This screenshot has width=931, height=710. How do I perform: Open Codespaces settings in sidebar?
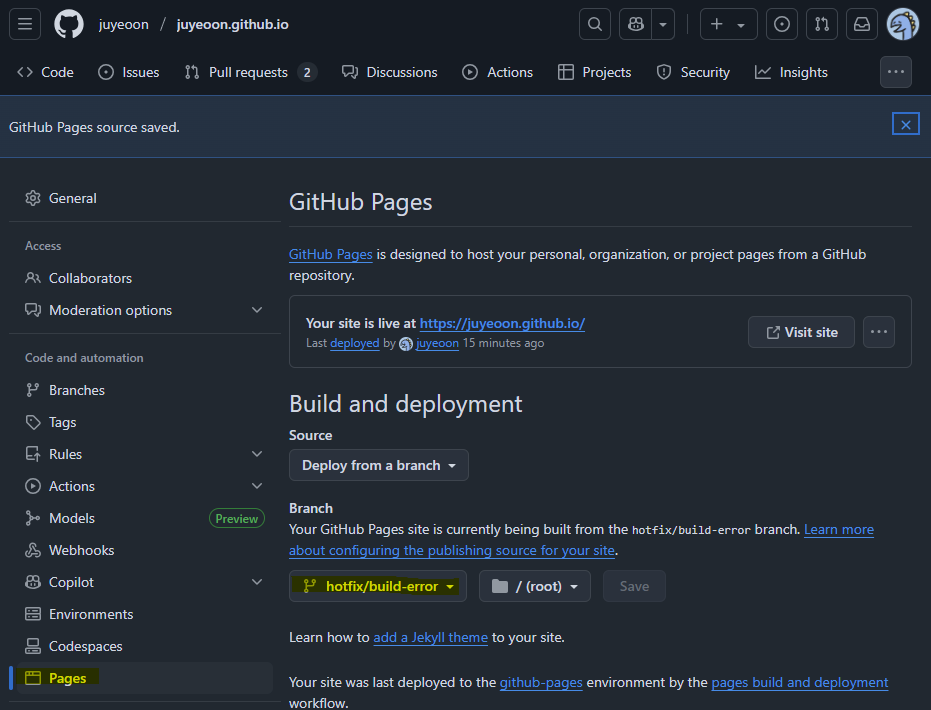145,646
